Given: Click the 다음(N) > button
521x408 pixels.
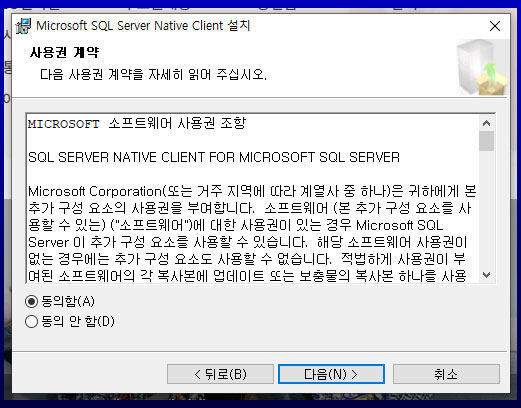Looking at the screenshot, I should [x=331, y=374].
